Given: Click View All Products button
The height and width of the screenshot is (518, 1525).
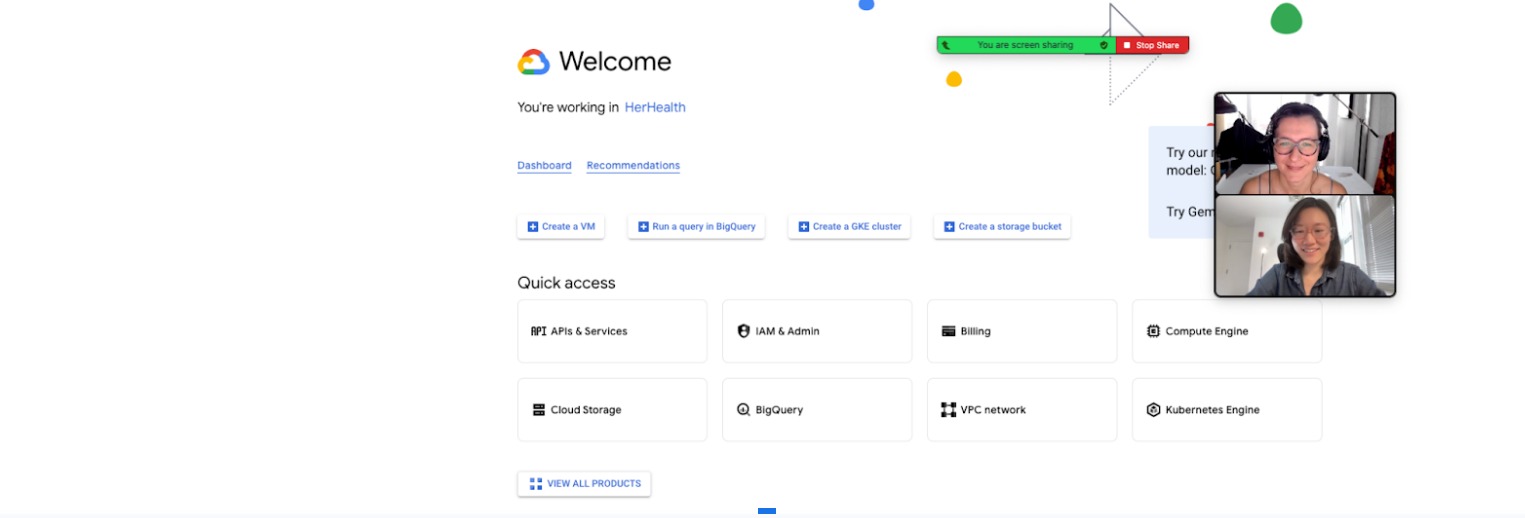Looking at the screenshot, I should (x=584, y=484).
